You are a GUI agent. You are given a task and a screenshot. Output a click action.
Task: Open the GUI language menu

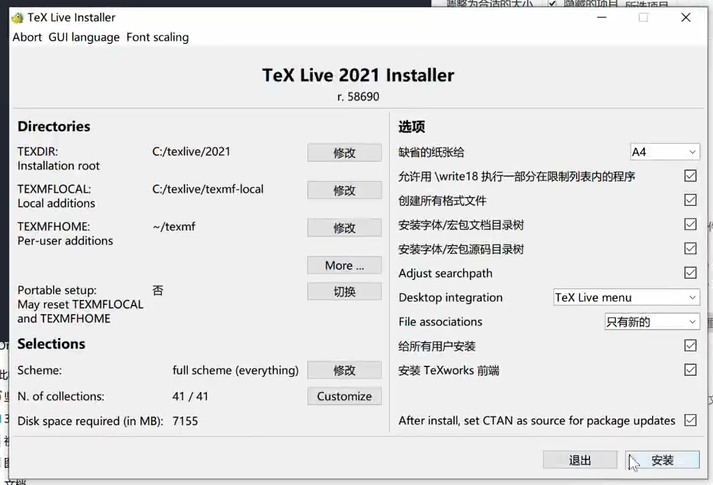[84, 37]
